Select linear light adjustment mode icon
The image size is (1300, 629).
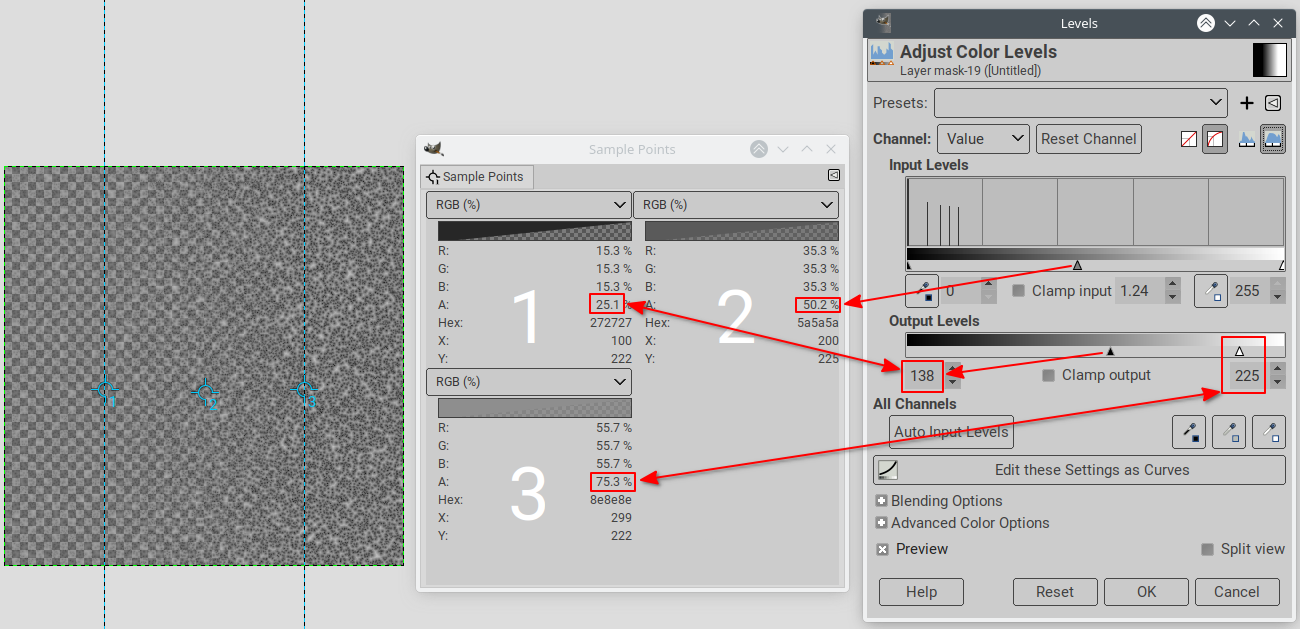coord(1189,139)
